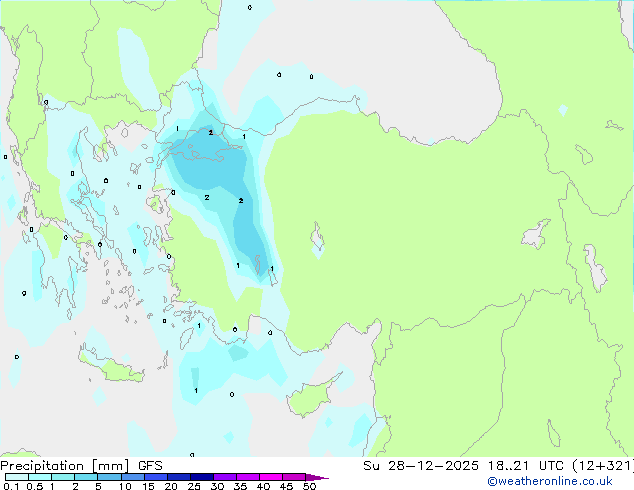Click the weatheronline.co.uk copyright link
This screenshot has height=490, width=634.
549,481
